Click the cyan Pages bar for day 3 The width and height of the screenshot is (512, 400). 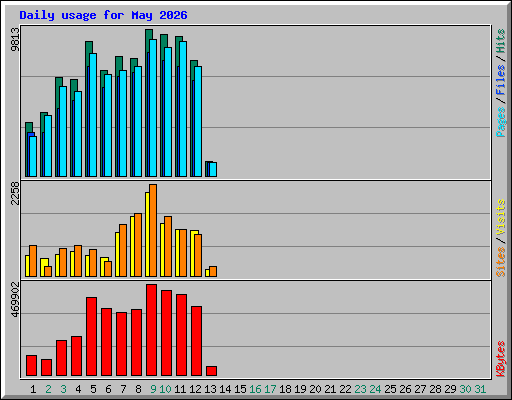[63, 131]
